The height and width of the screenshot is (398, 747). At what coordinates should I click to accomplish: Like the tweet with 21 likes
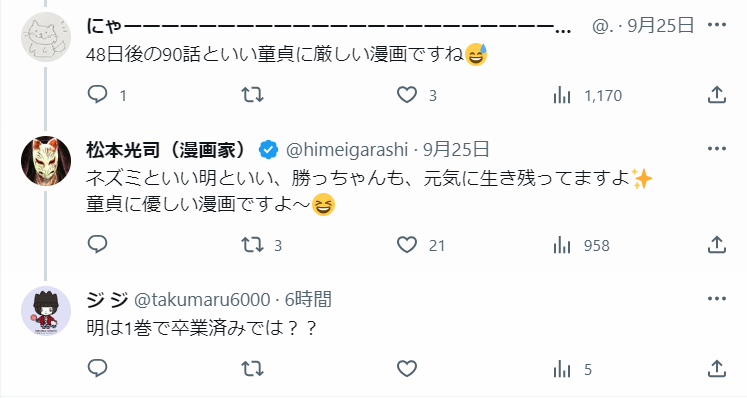pos(407,245)
